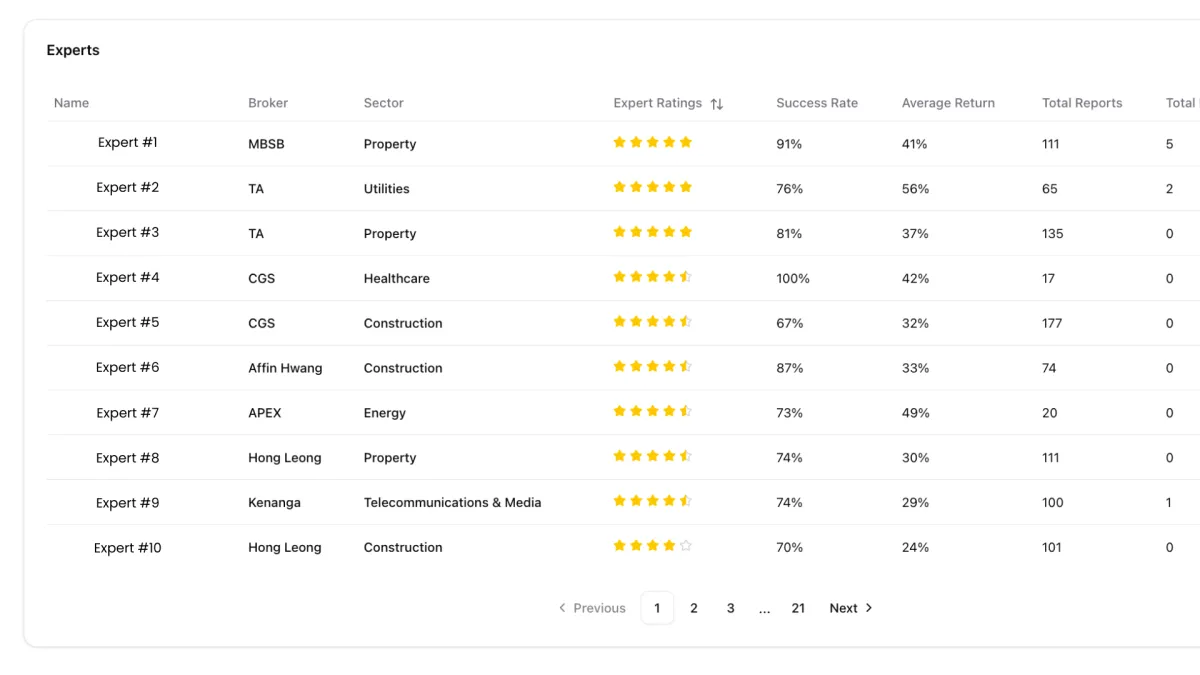Click the Previous page chevron arrow
The height and width of the screenshot is (675, 1200).
(x=562, y=608)
